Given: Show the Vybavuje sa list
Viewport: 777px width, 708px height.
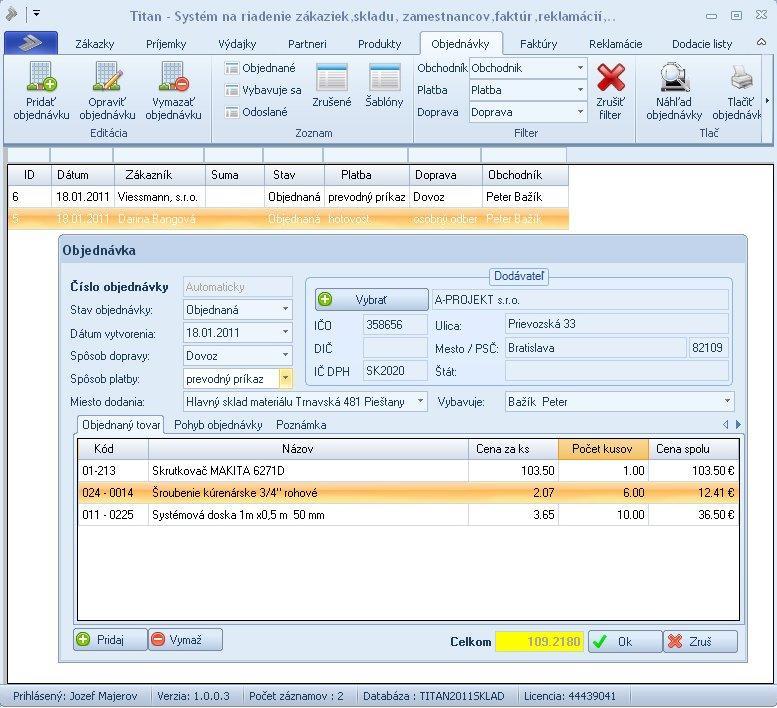Looking at the screenshot, I should point(263,90).
